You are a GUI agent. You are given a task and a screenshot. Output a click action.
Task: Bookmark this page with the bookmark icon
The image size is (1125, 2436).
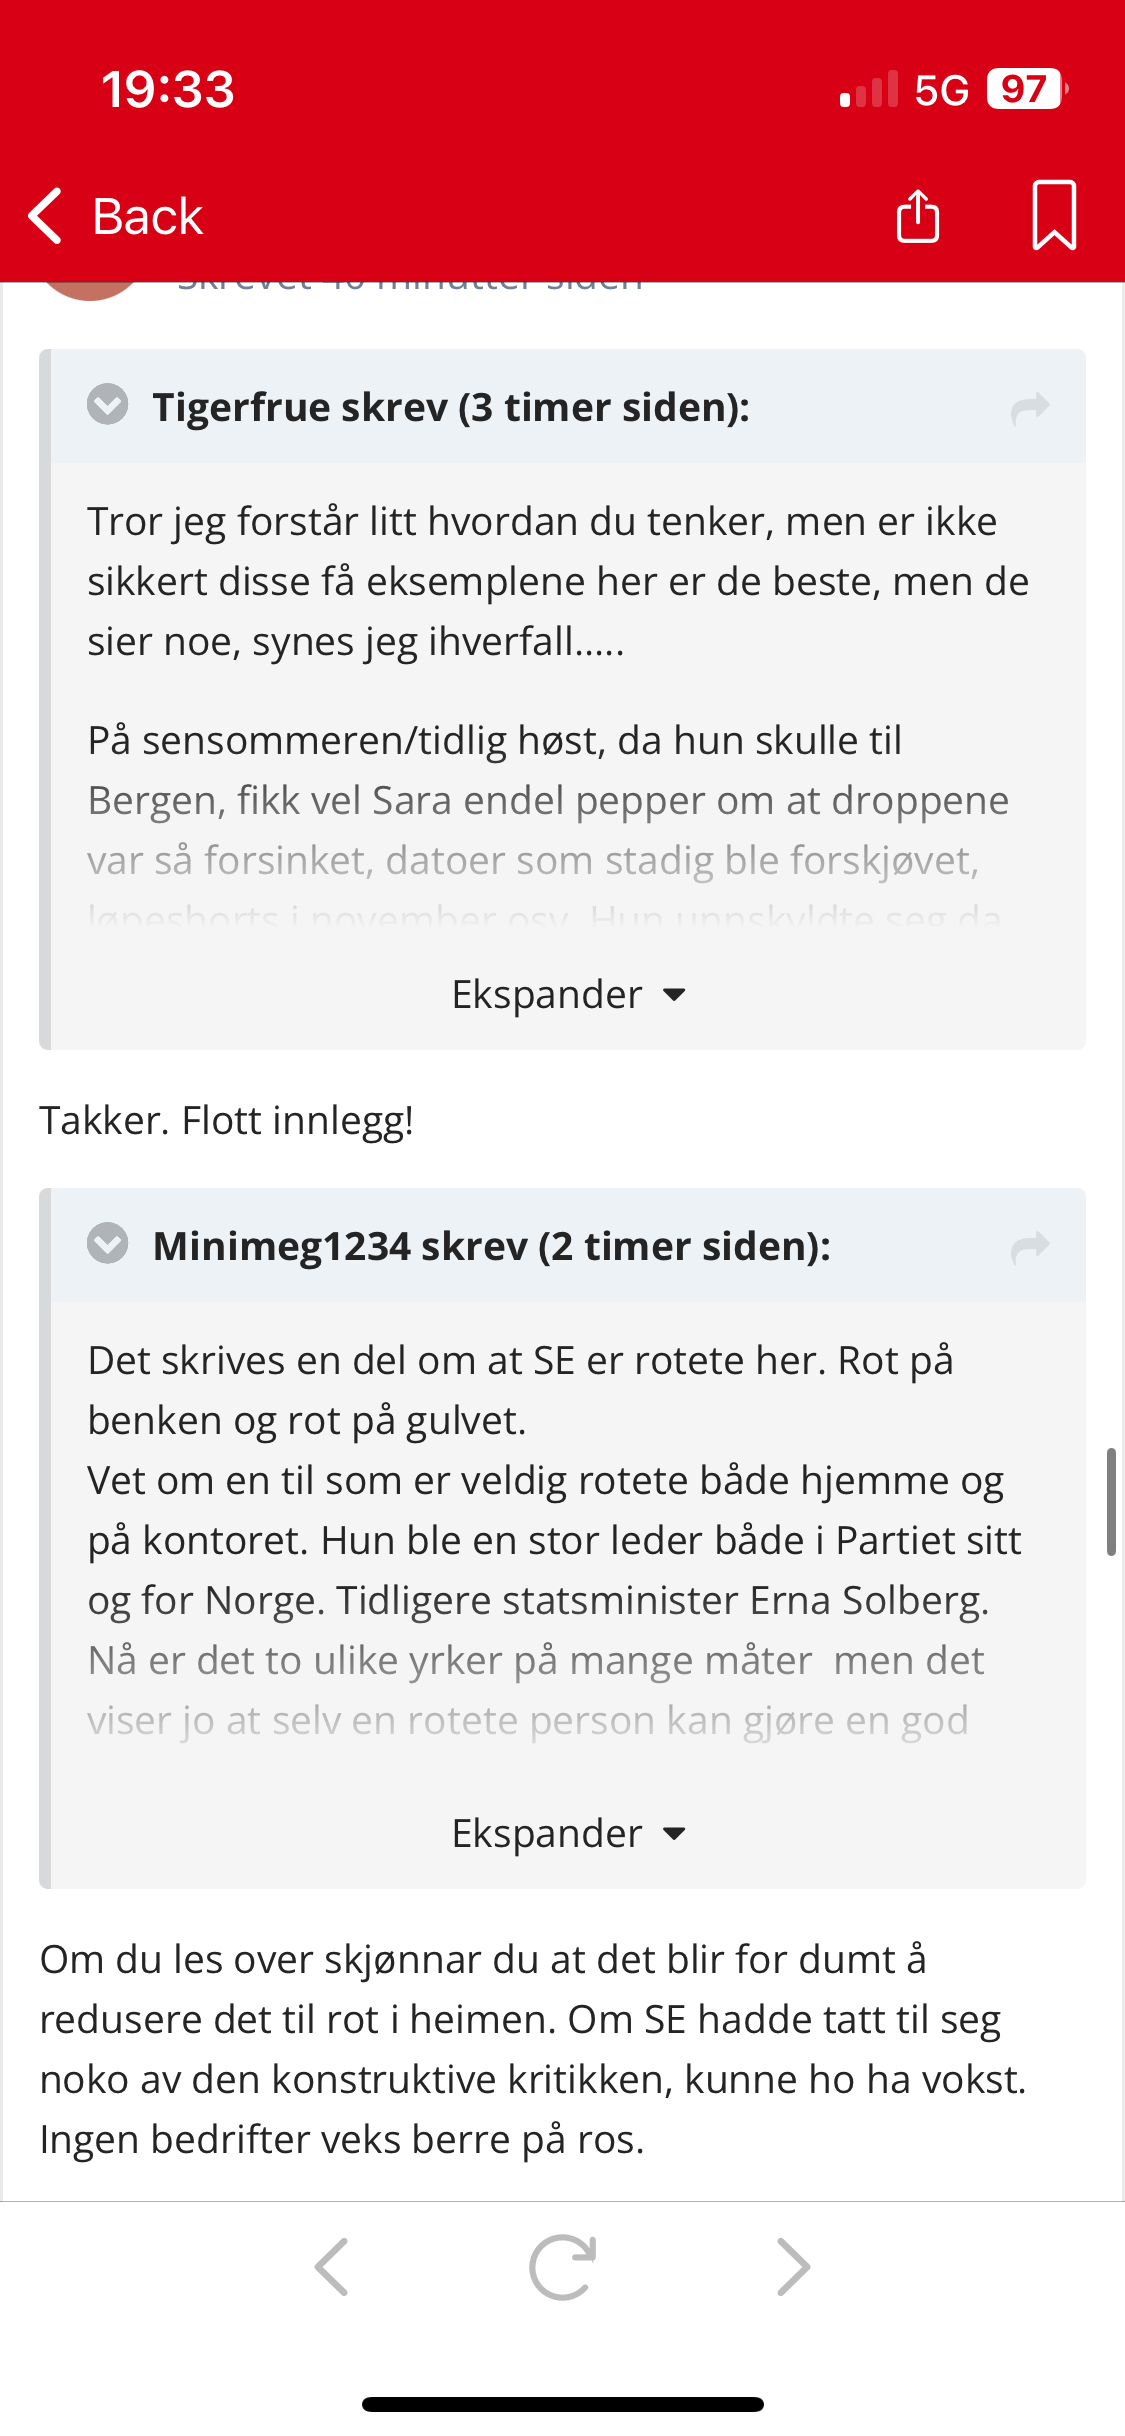pos(1054,215)
